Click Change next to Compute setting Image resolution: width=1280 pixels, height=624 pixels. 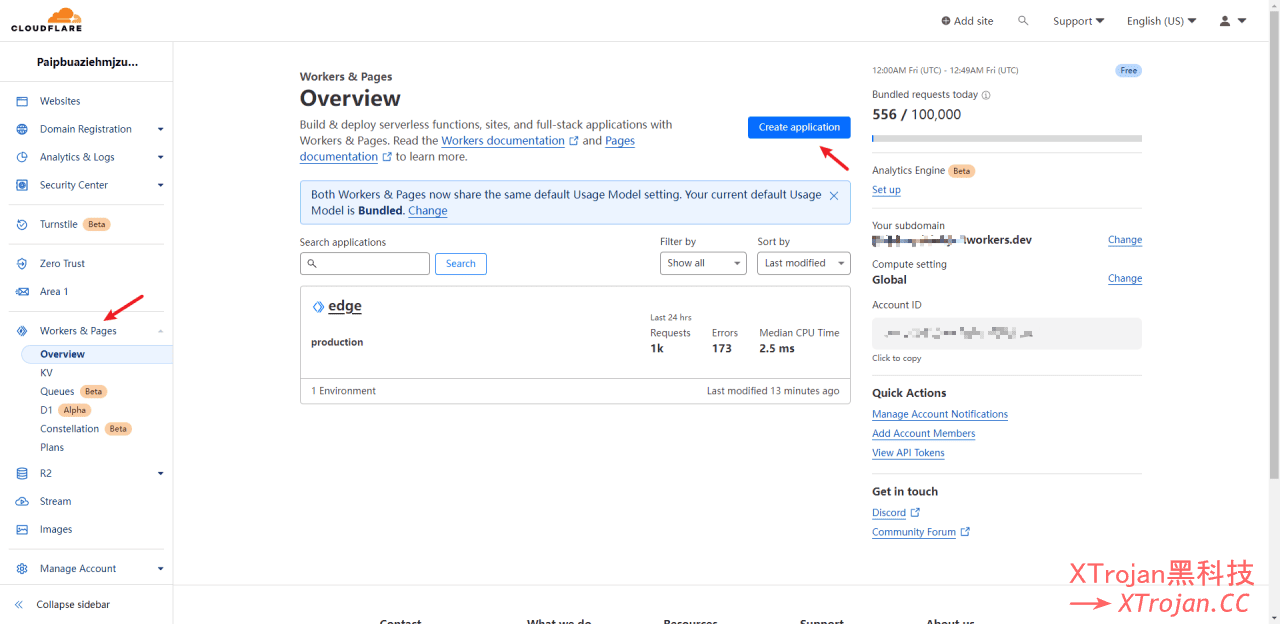click(x=1125, y=279)
